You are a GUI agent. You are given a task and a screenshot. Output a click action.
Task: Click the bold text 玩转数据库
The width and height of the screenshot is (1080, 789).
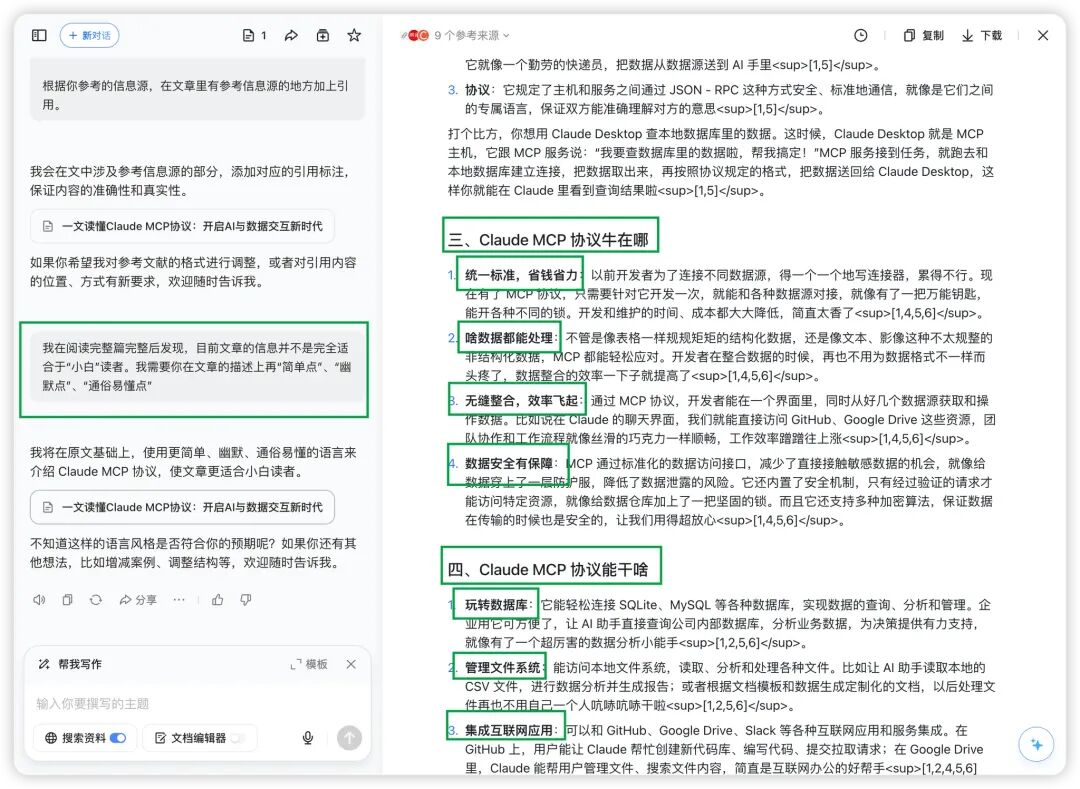coord(497,604)
